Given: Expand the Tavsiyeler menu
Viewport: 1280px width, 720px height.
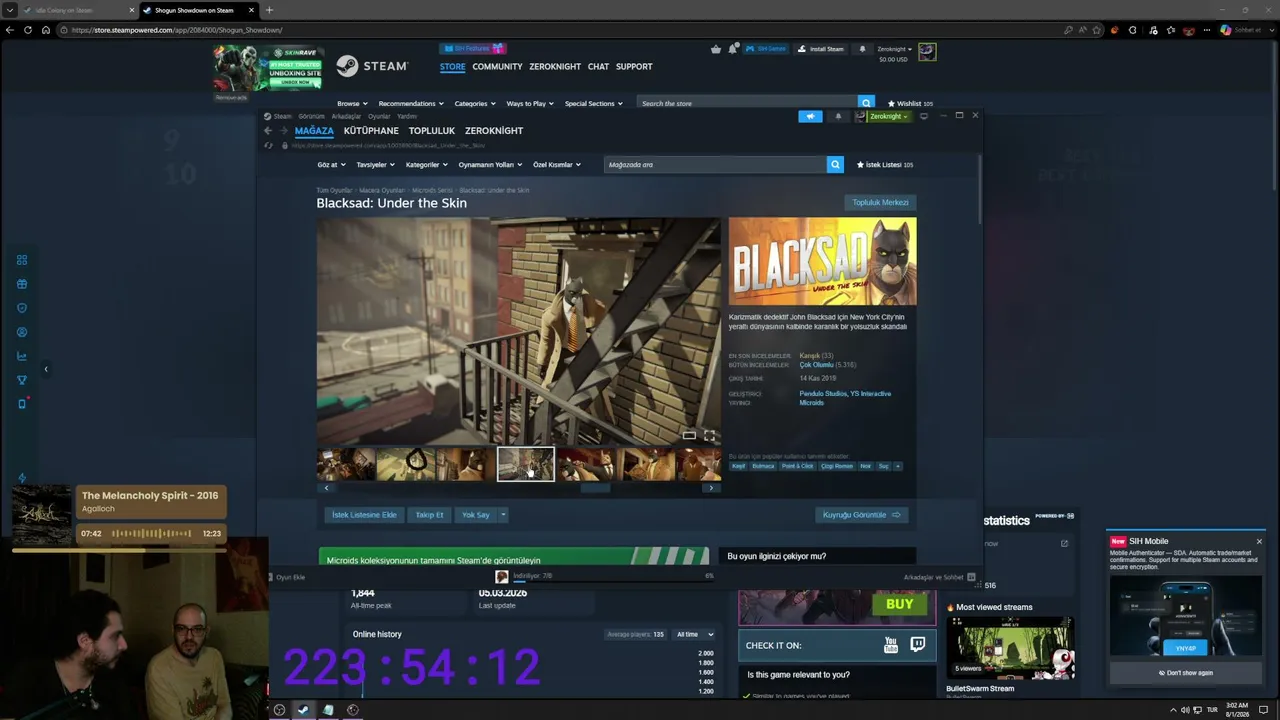Looking at the screenshot, I should point(375,164).
